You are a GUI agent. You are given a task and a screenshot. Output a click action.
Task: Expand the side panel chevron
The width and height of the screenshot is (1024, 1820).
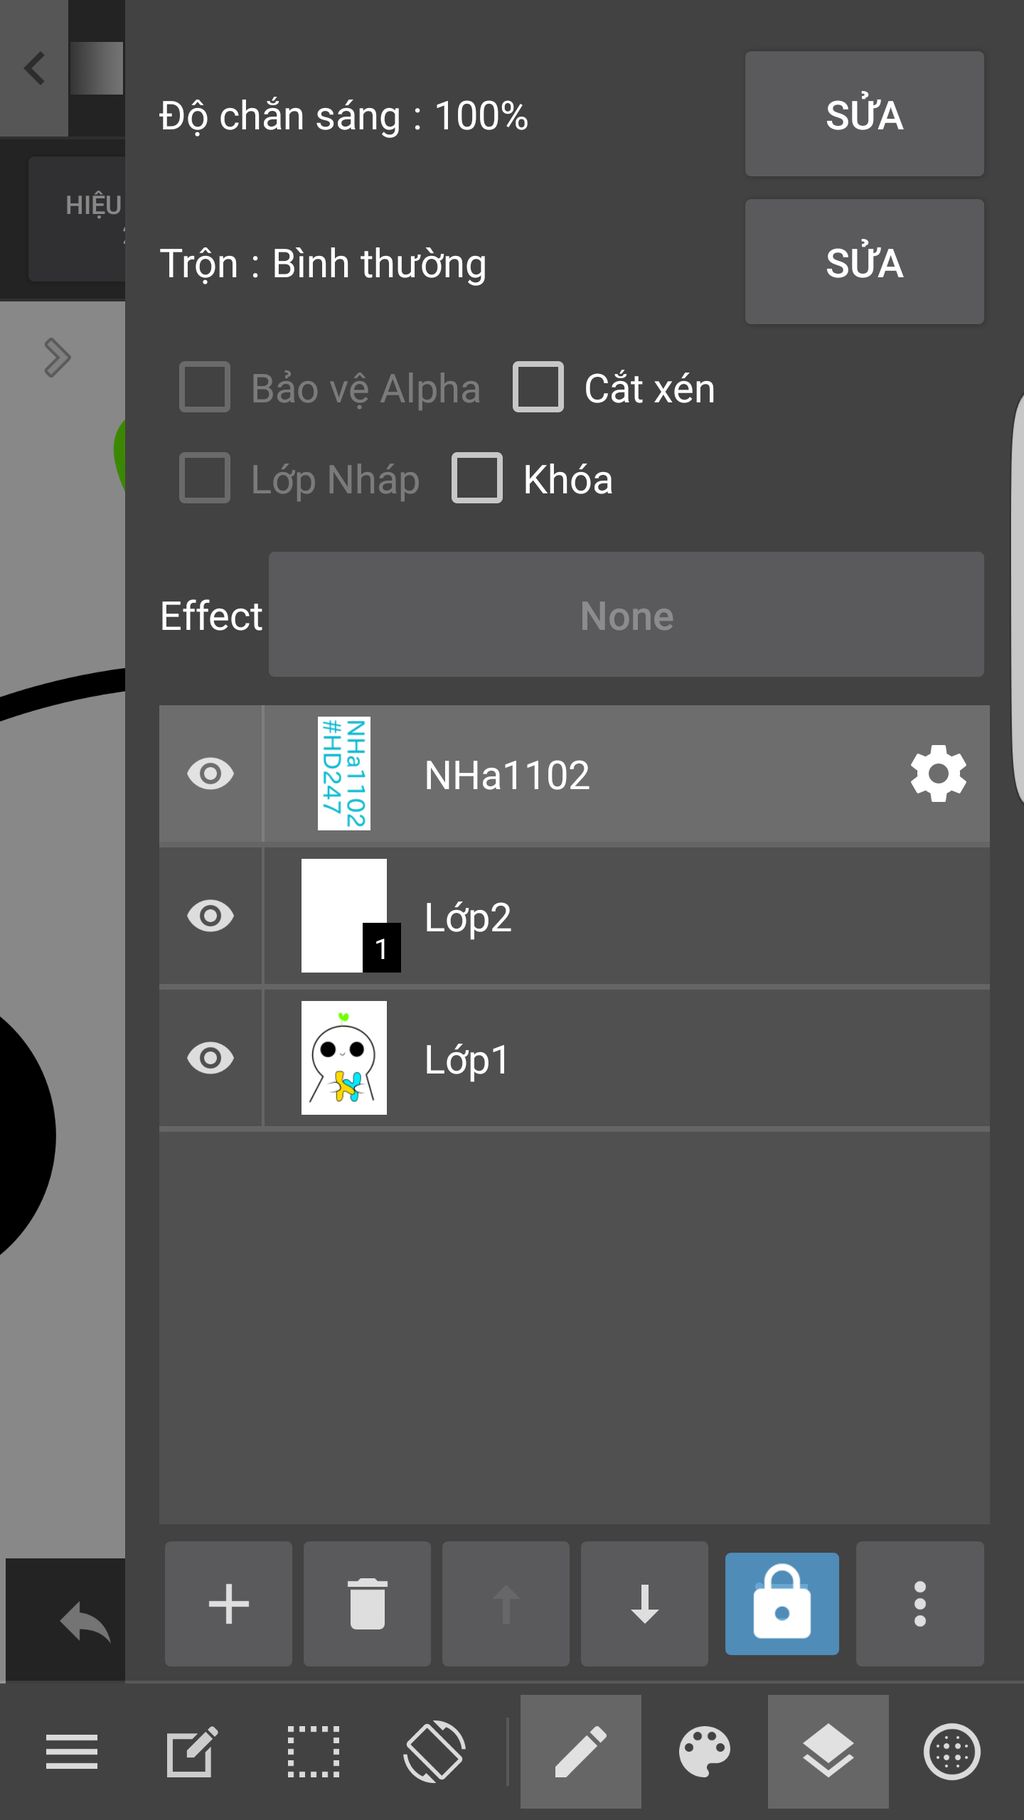pyautogui.click(x=57, y=357)
